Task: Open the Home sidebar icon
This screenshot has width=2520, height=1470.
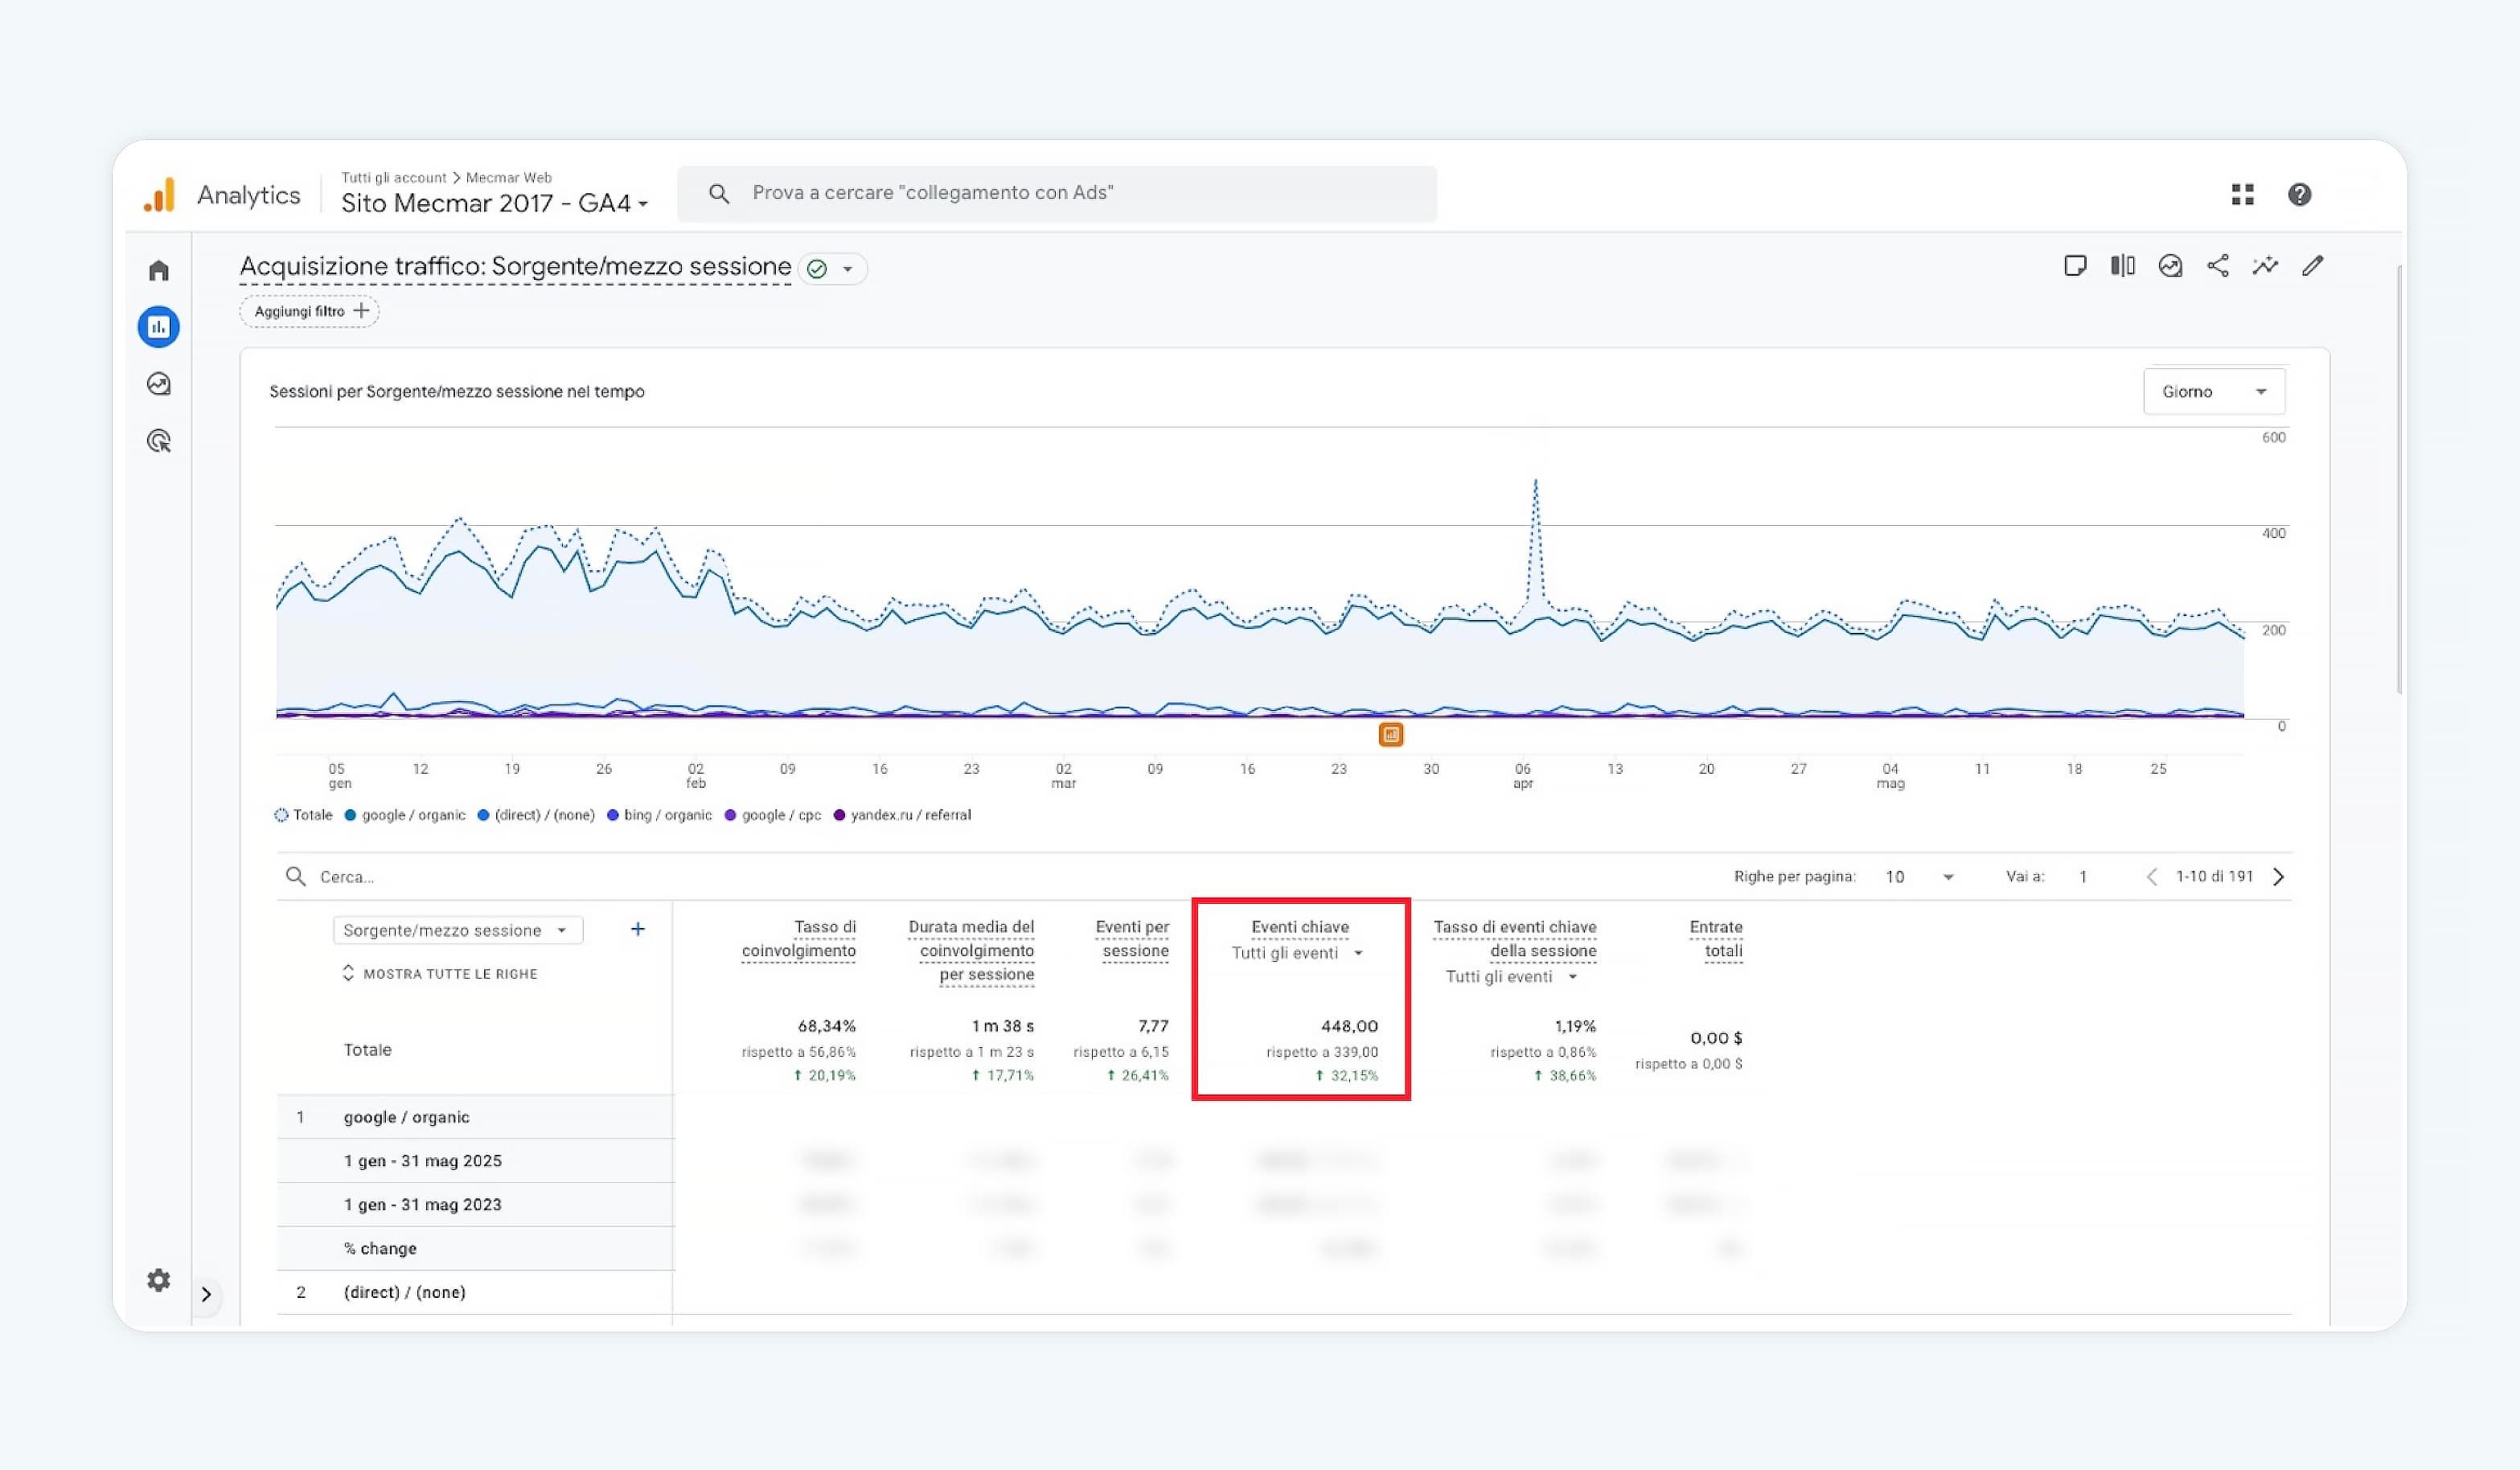Action: (x=159, y=271)
